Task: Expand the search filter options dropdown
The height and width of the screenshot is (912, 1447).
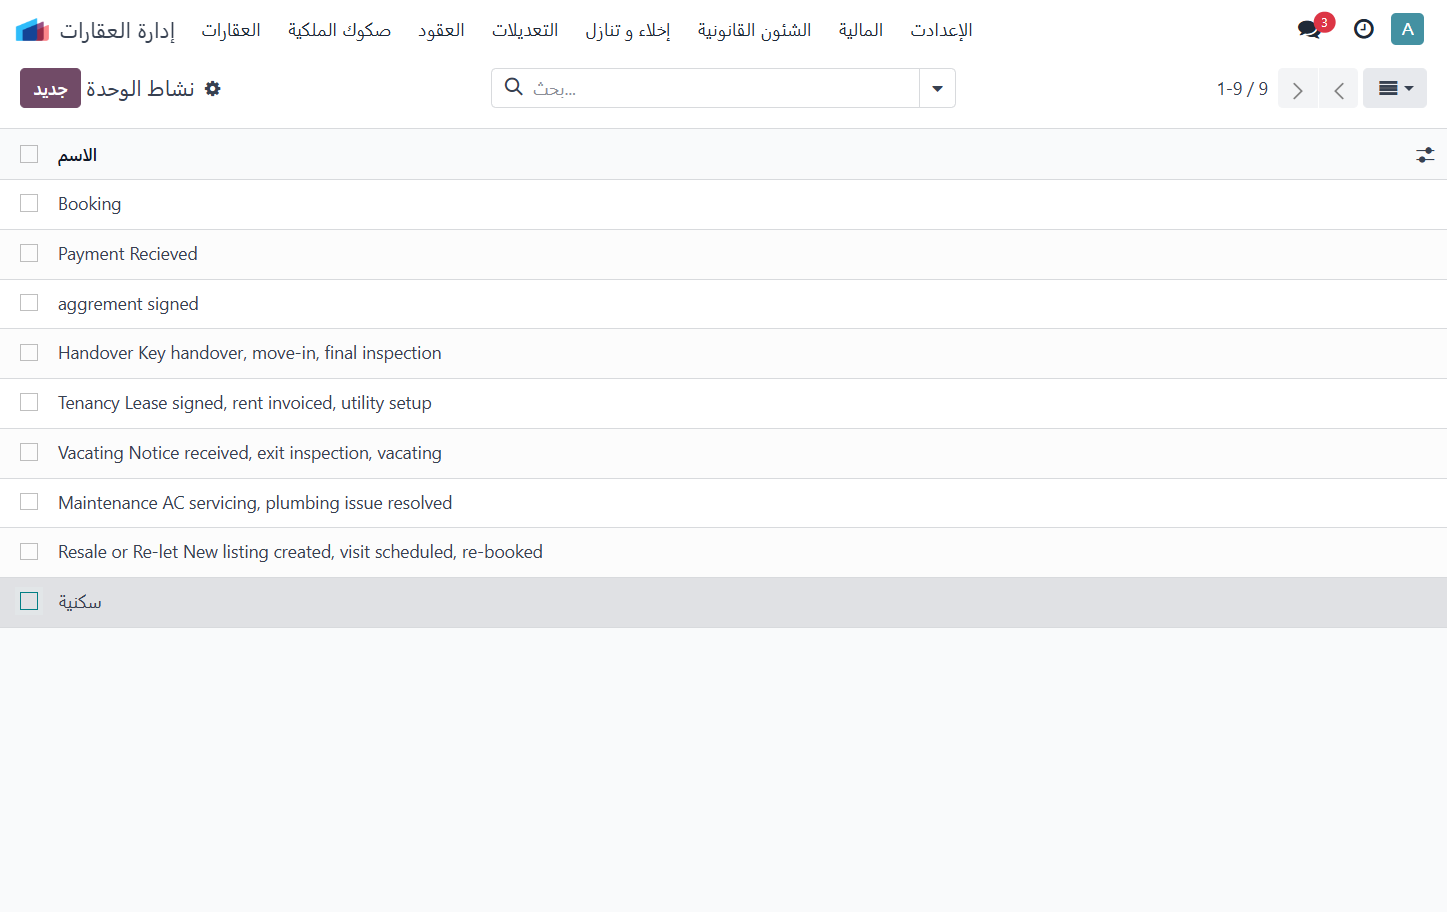Action: (x=937, y=88)
